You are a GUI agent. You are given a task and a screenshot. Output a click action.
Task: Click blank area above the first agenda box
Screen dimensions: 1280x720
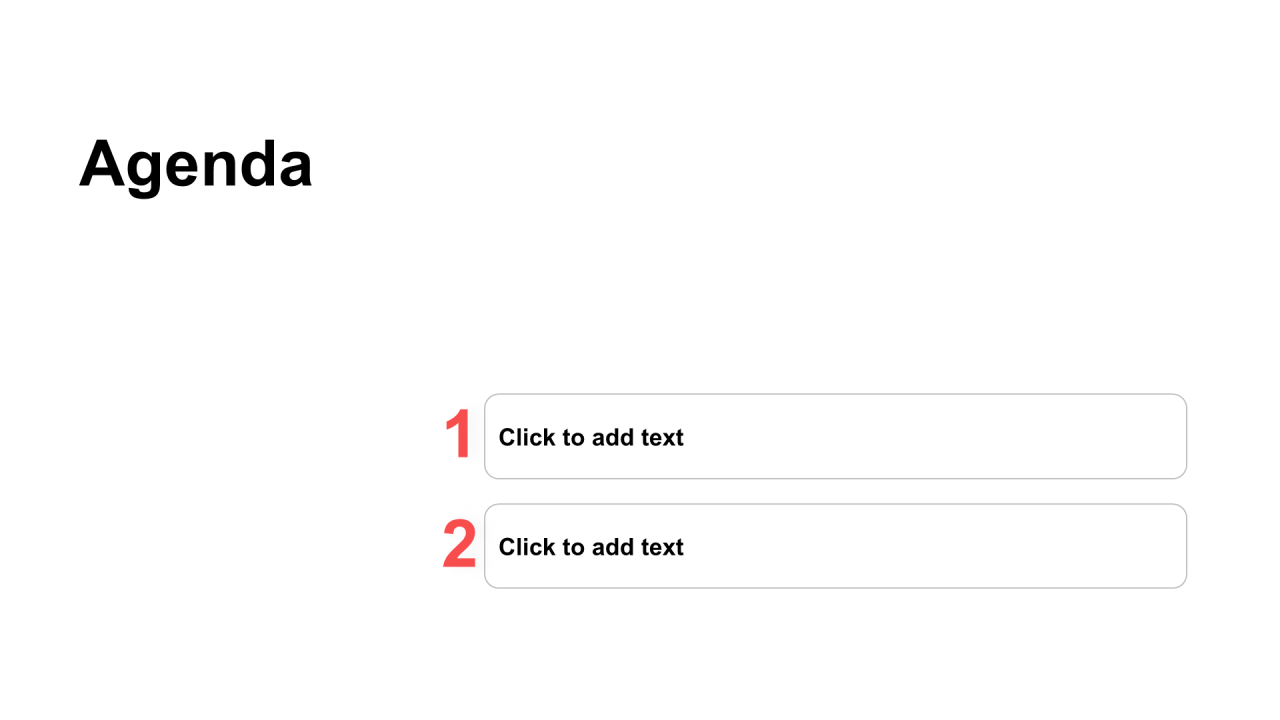coord(835,320)
